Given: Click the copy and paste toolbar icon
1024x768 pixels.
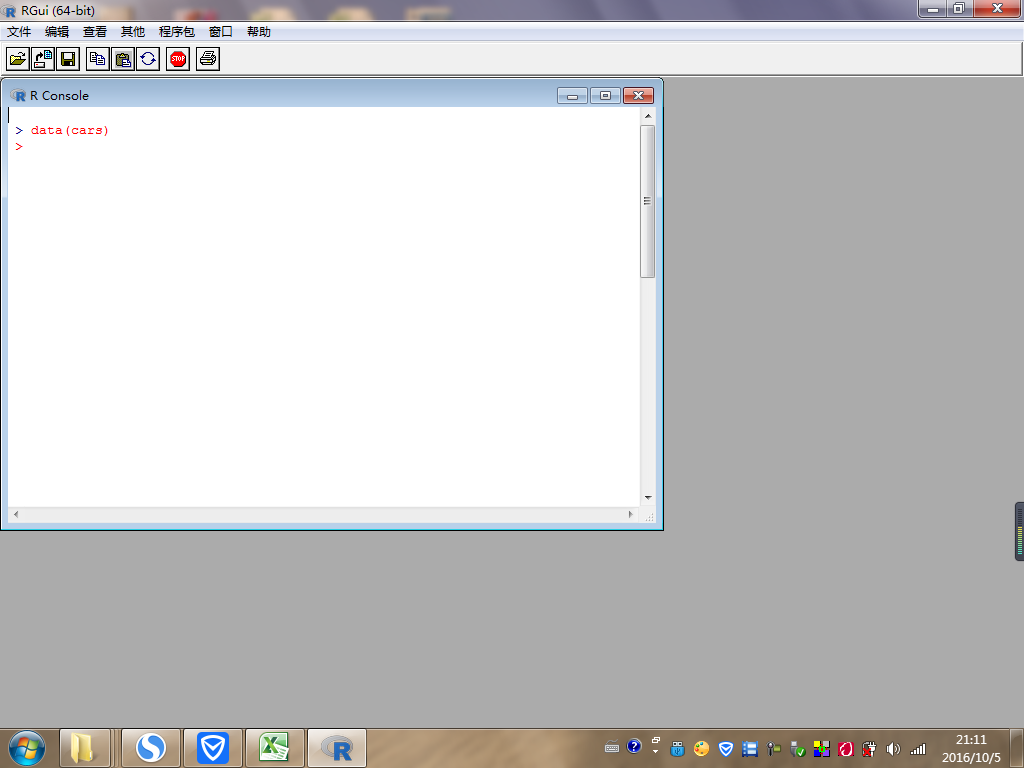Looking at the screenshot, I should click(x=148, y=59).
